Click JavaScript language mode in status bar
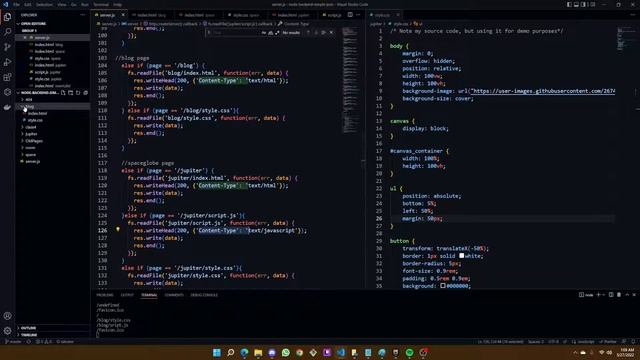 coord(586,342)
